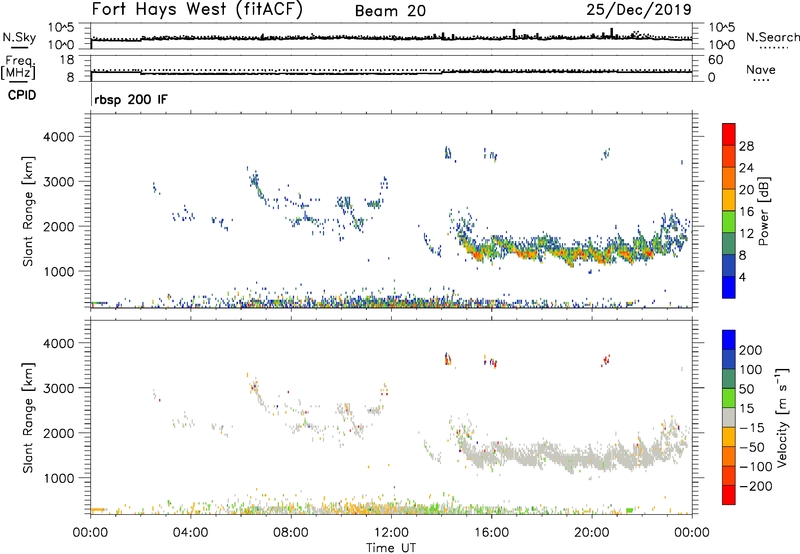The image size is (800, 554).
Task: Select the "20:00" time tick label
Action: [591, 533]
